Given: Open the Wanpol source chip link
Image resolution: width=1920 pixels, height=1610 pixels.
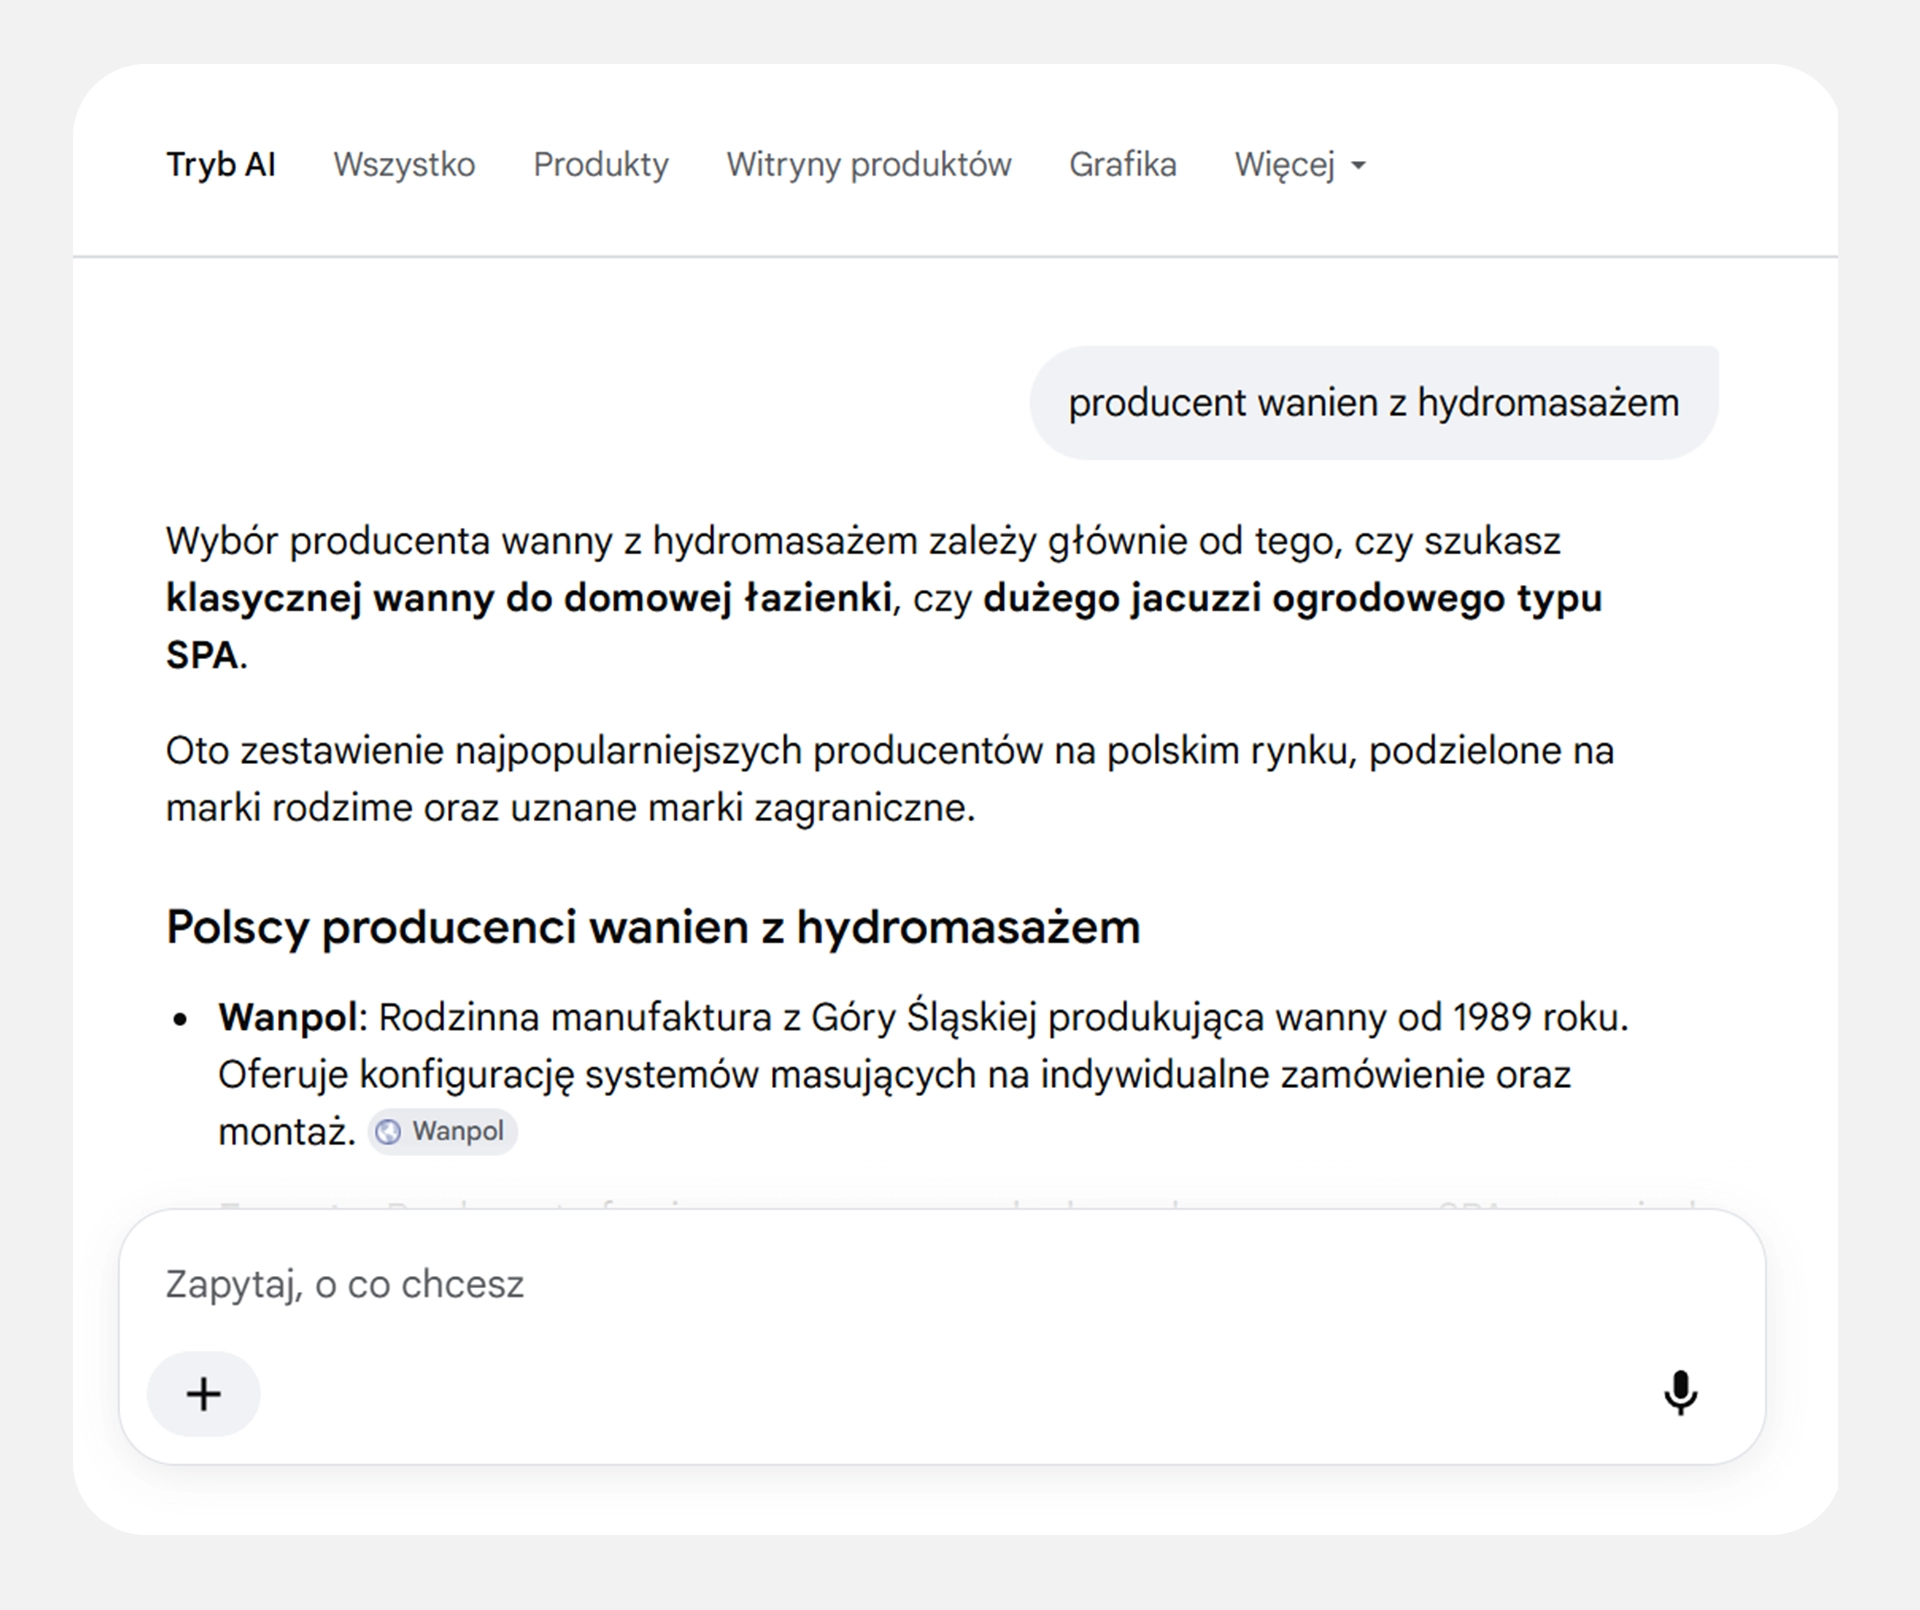Looking at the screenshot, I should click(443, 1132).
